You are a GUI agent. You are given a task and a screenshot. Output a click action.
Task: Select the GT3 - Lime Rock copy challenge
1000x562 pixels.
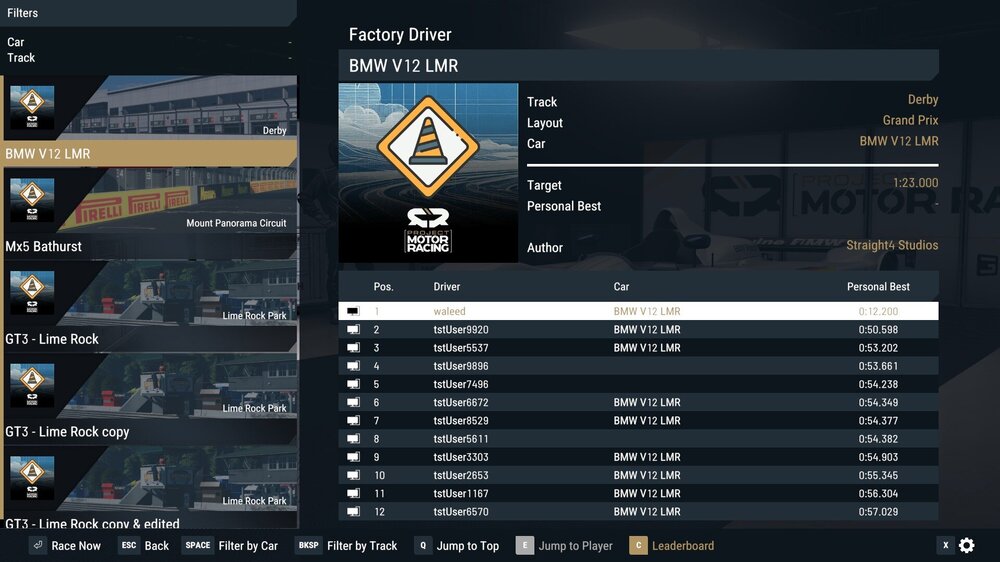point(150,399)
